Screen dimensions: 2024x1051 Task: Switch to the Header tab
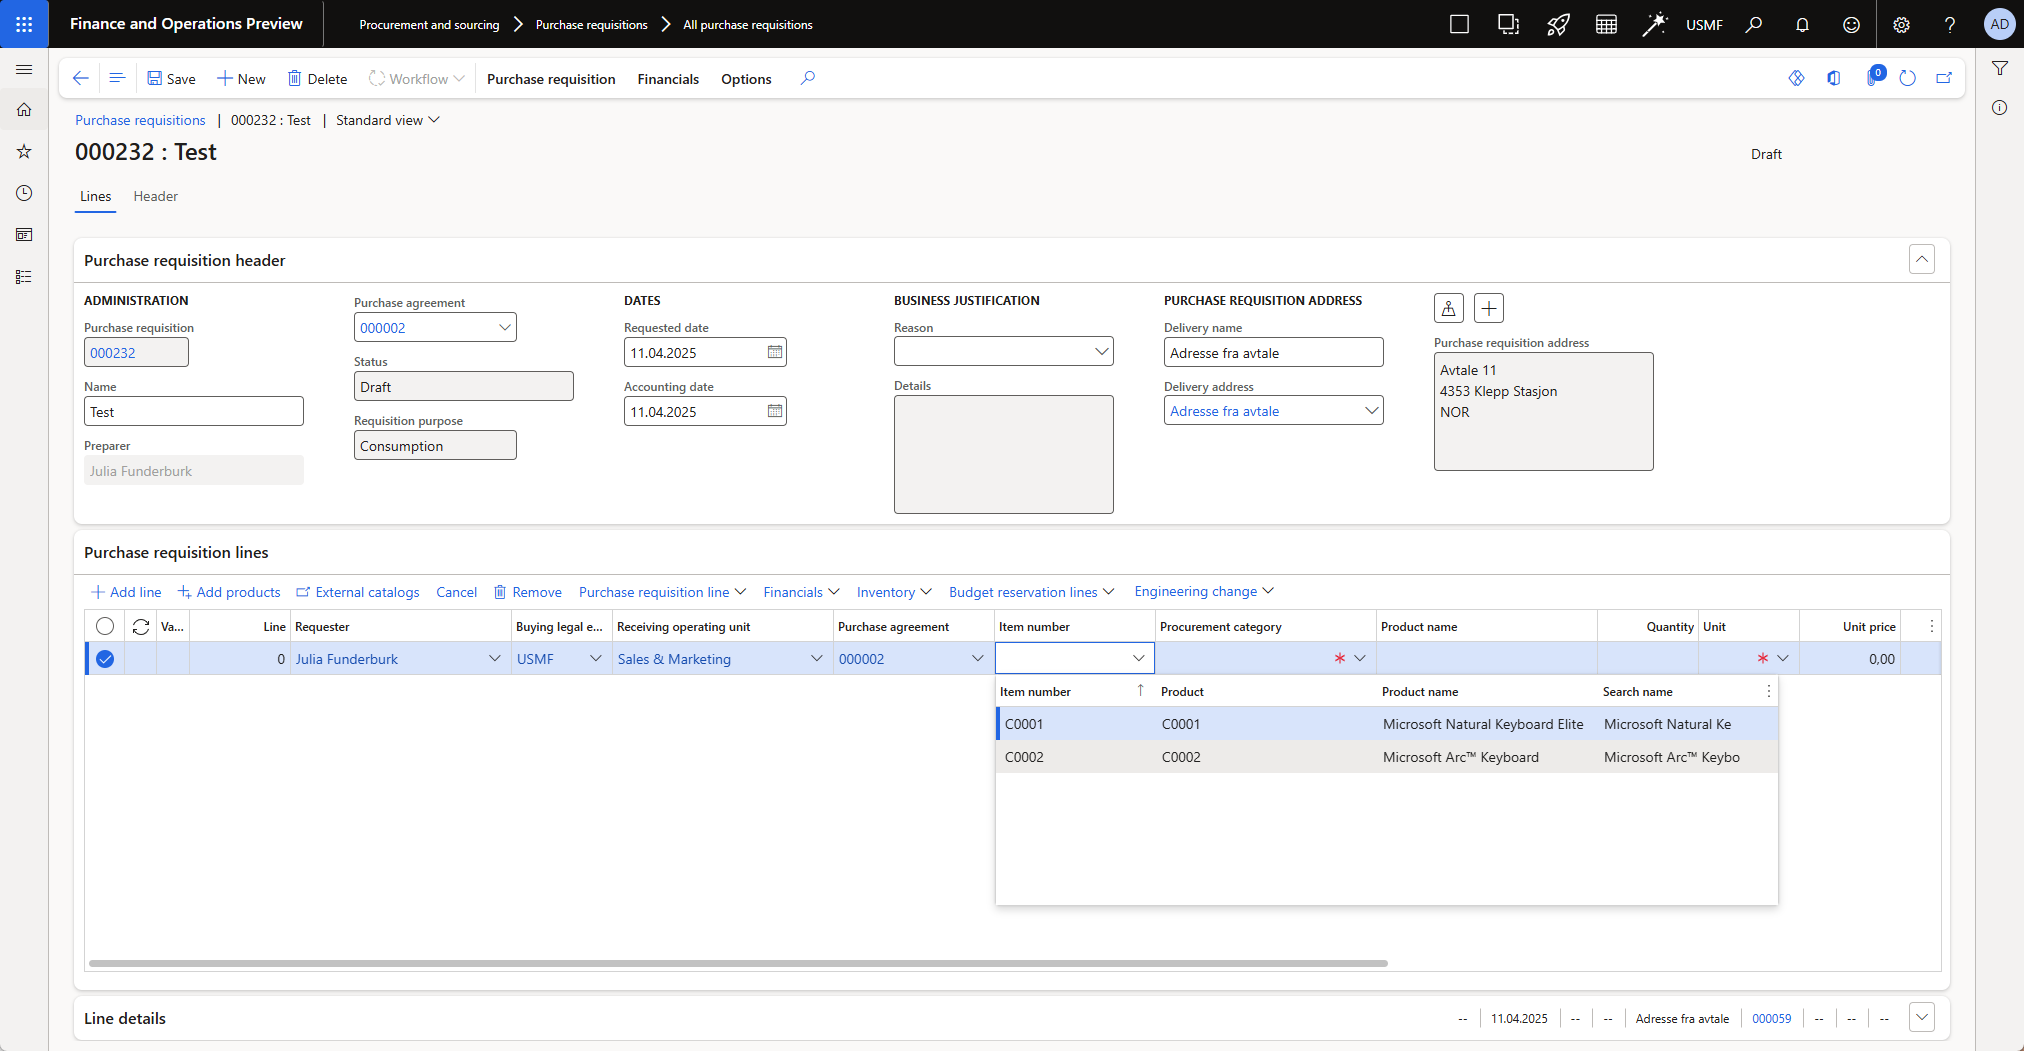coord(155,196)
